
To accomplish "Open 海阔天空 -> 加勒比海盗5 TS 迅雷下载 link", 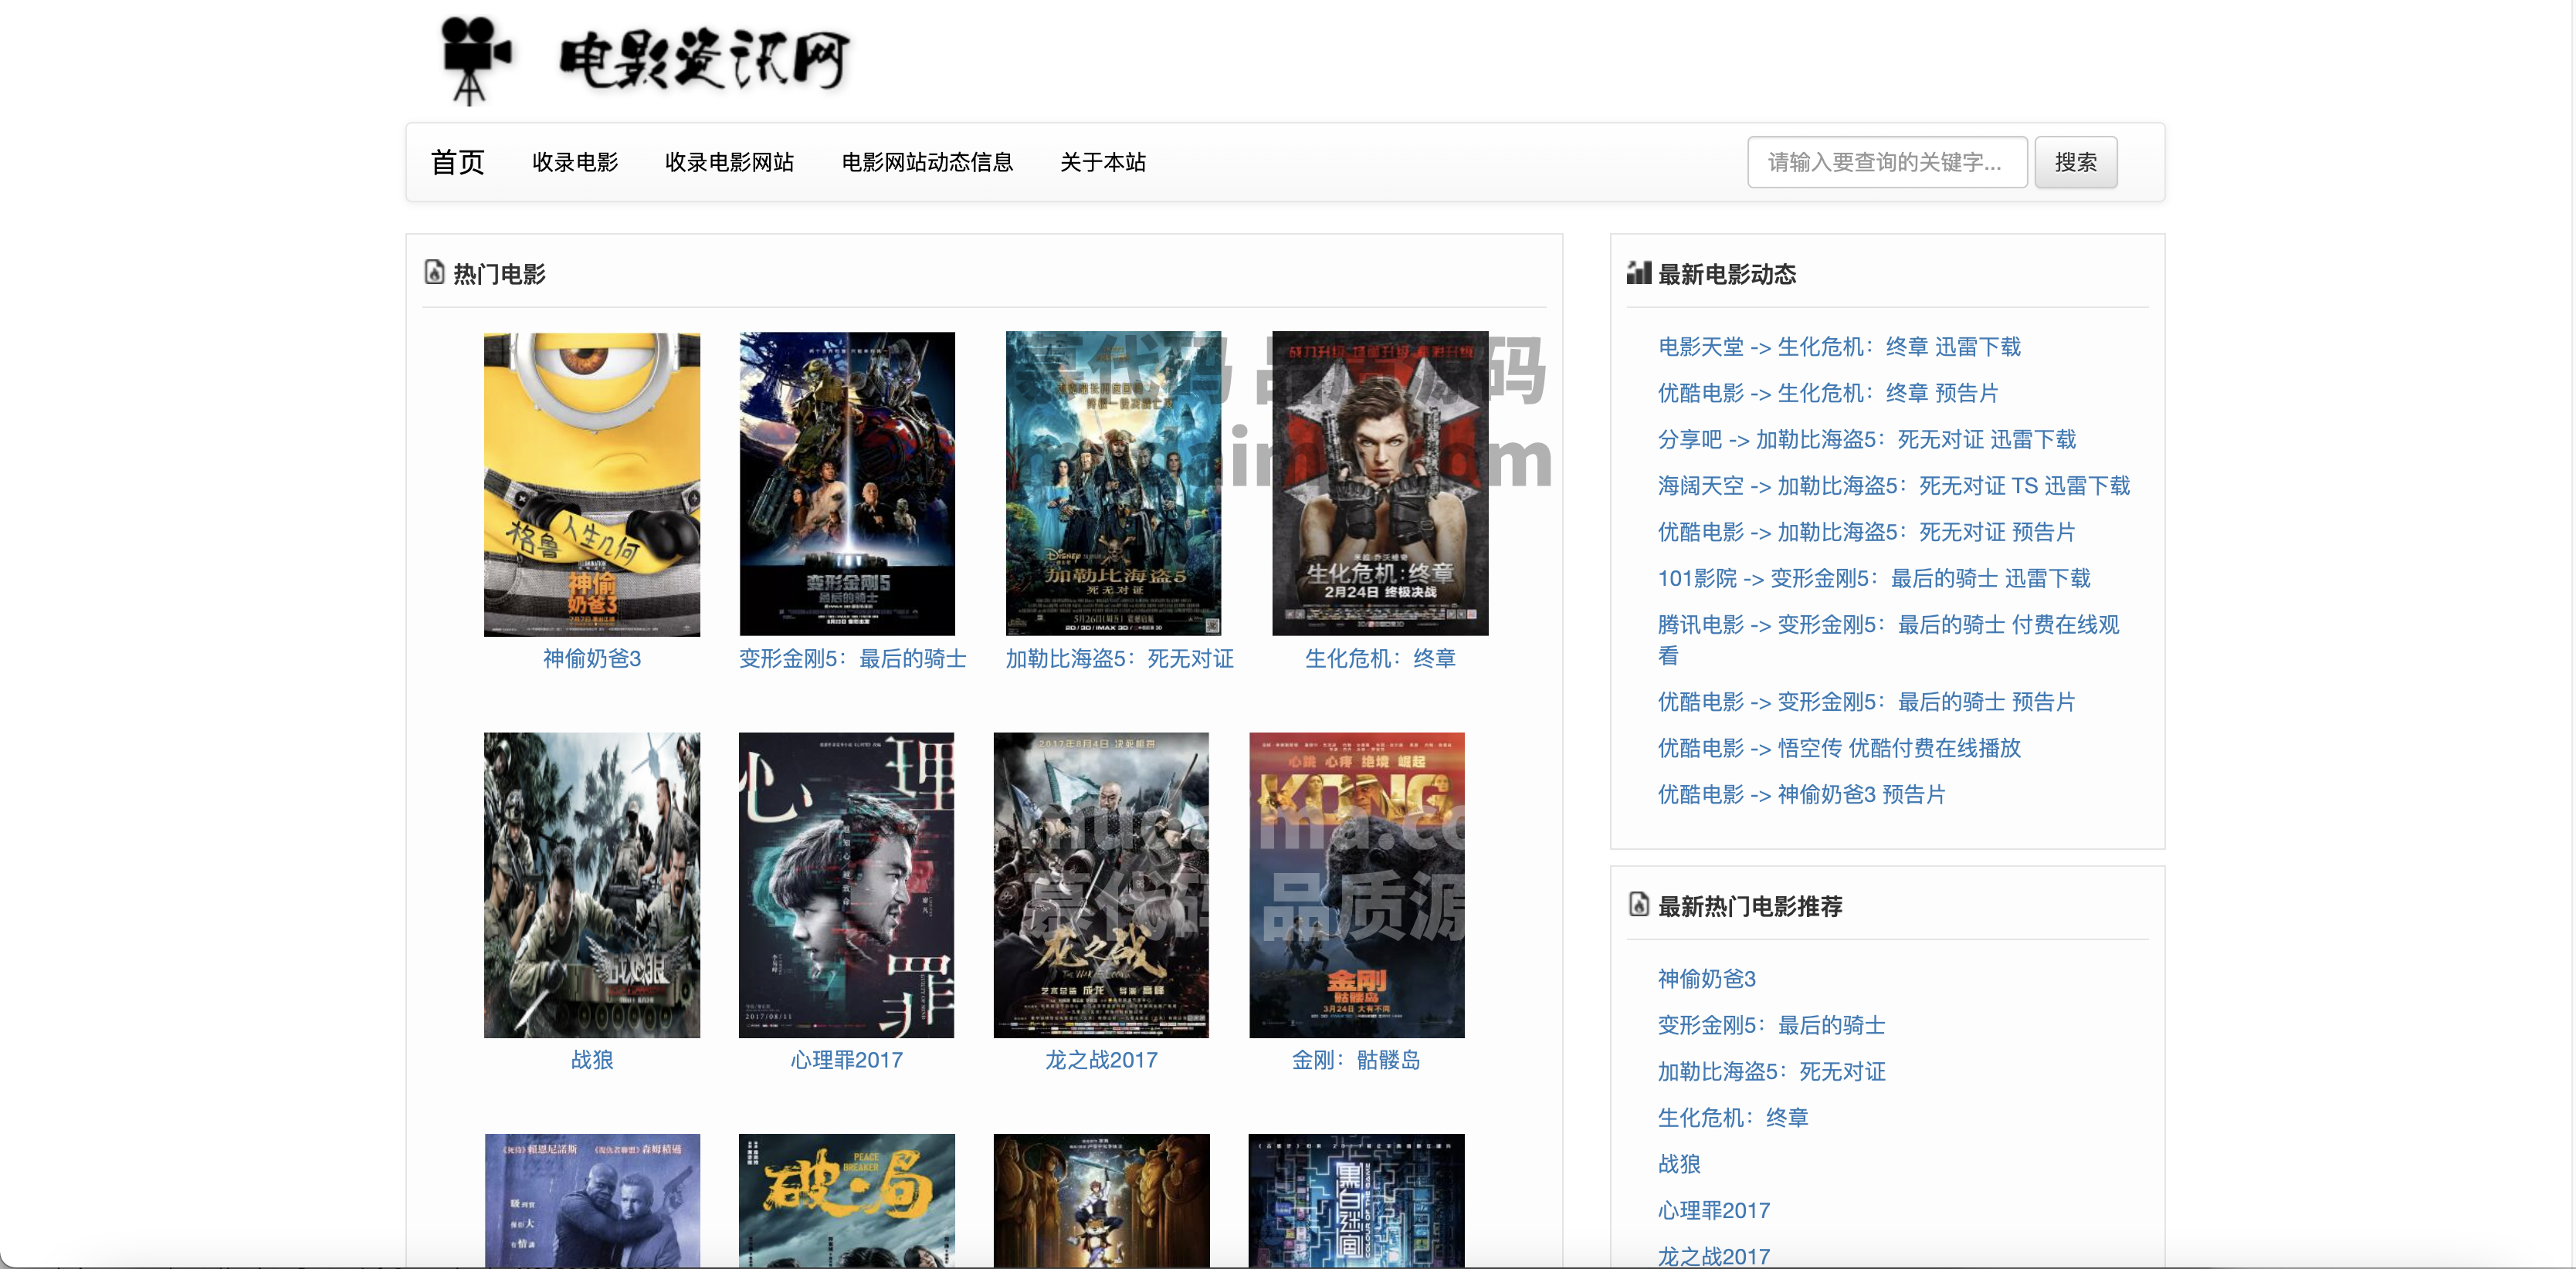I will (x=1894, y=486).
